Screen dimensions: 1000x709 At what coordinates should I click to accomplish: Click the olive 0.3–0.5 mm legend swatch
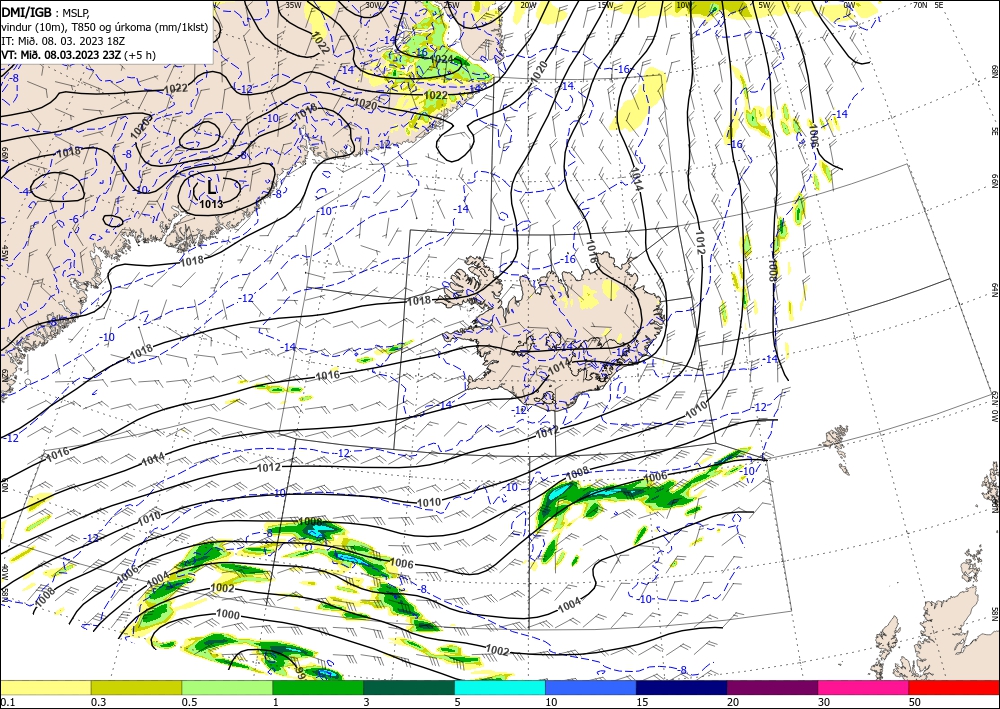(136, 687)
